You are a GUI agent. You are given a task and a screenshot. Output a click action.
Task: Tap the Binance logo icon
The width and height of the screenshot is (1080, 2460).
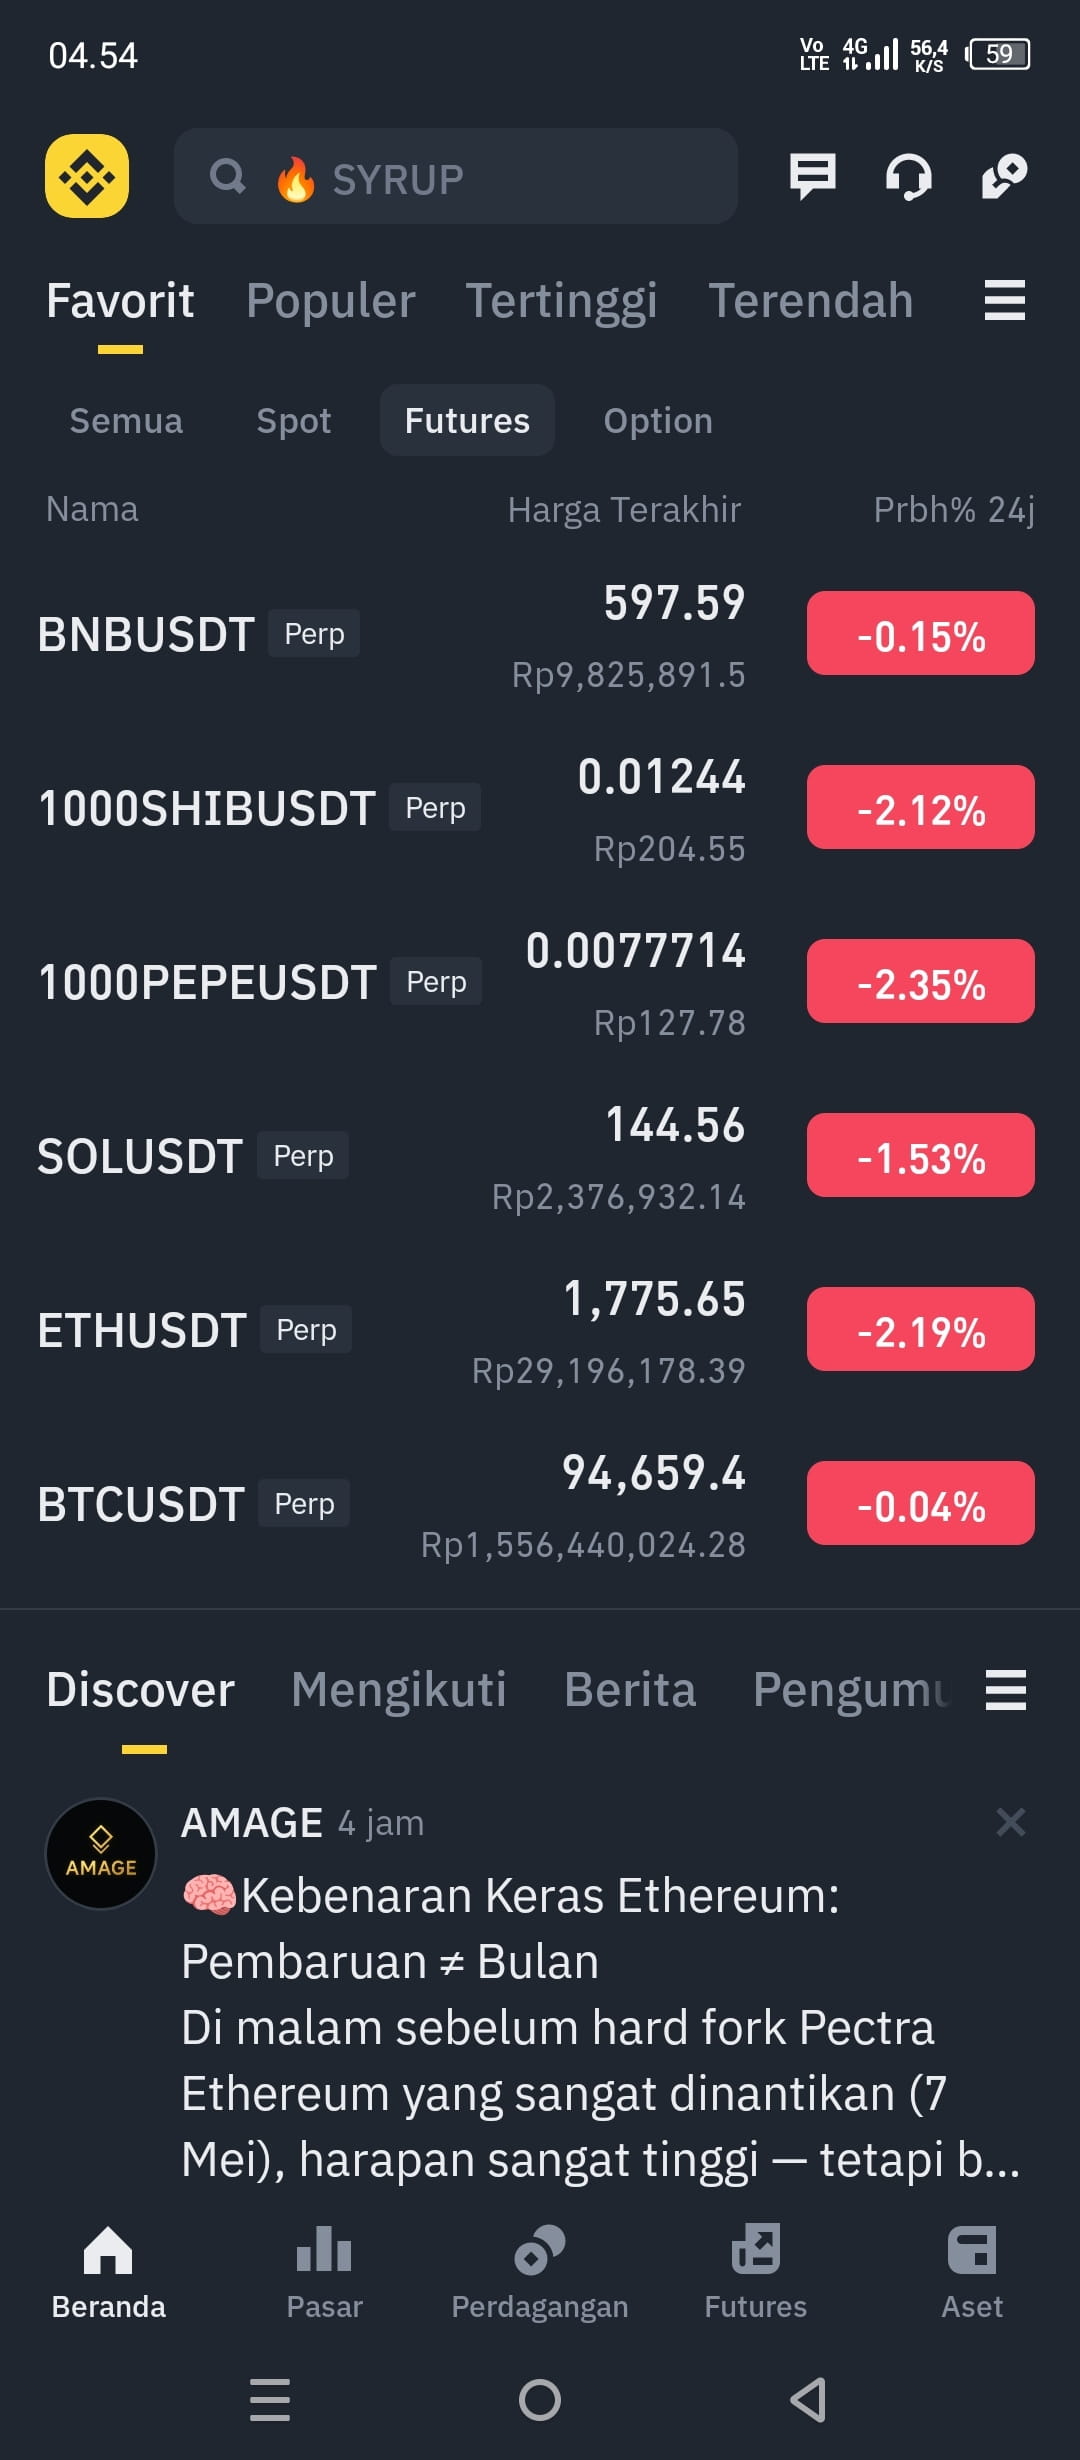pos(87,176)
